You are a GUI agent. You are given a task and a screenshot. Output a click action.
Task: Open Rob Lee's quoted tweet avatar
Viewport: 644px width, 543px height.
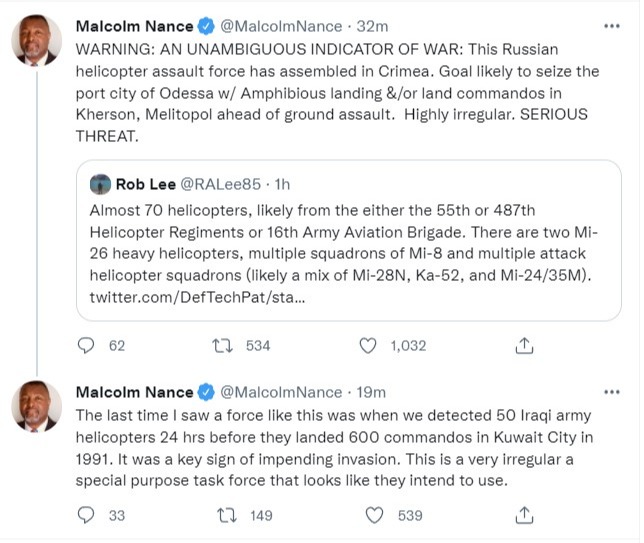pos(100,185)
